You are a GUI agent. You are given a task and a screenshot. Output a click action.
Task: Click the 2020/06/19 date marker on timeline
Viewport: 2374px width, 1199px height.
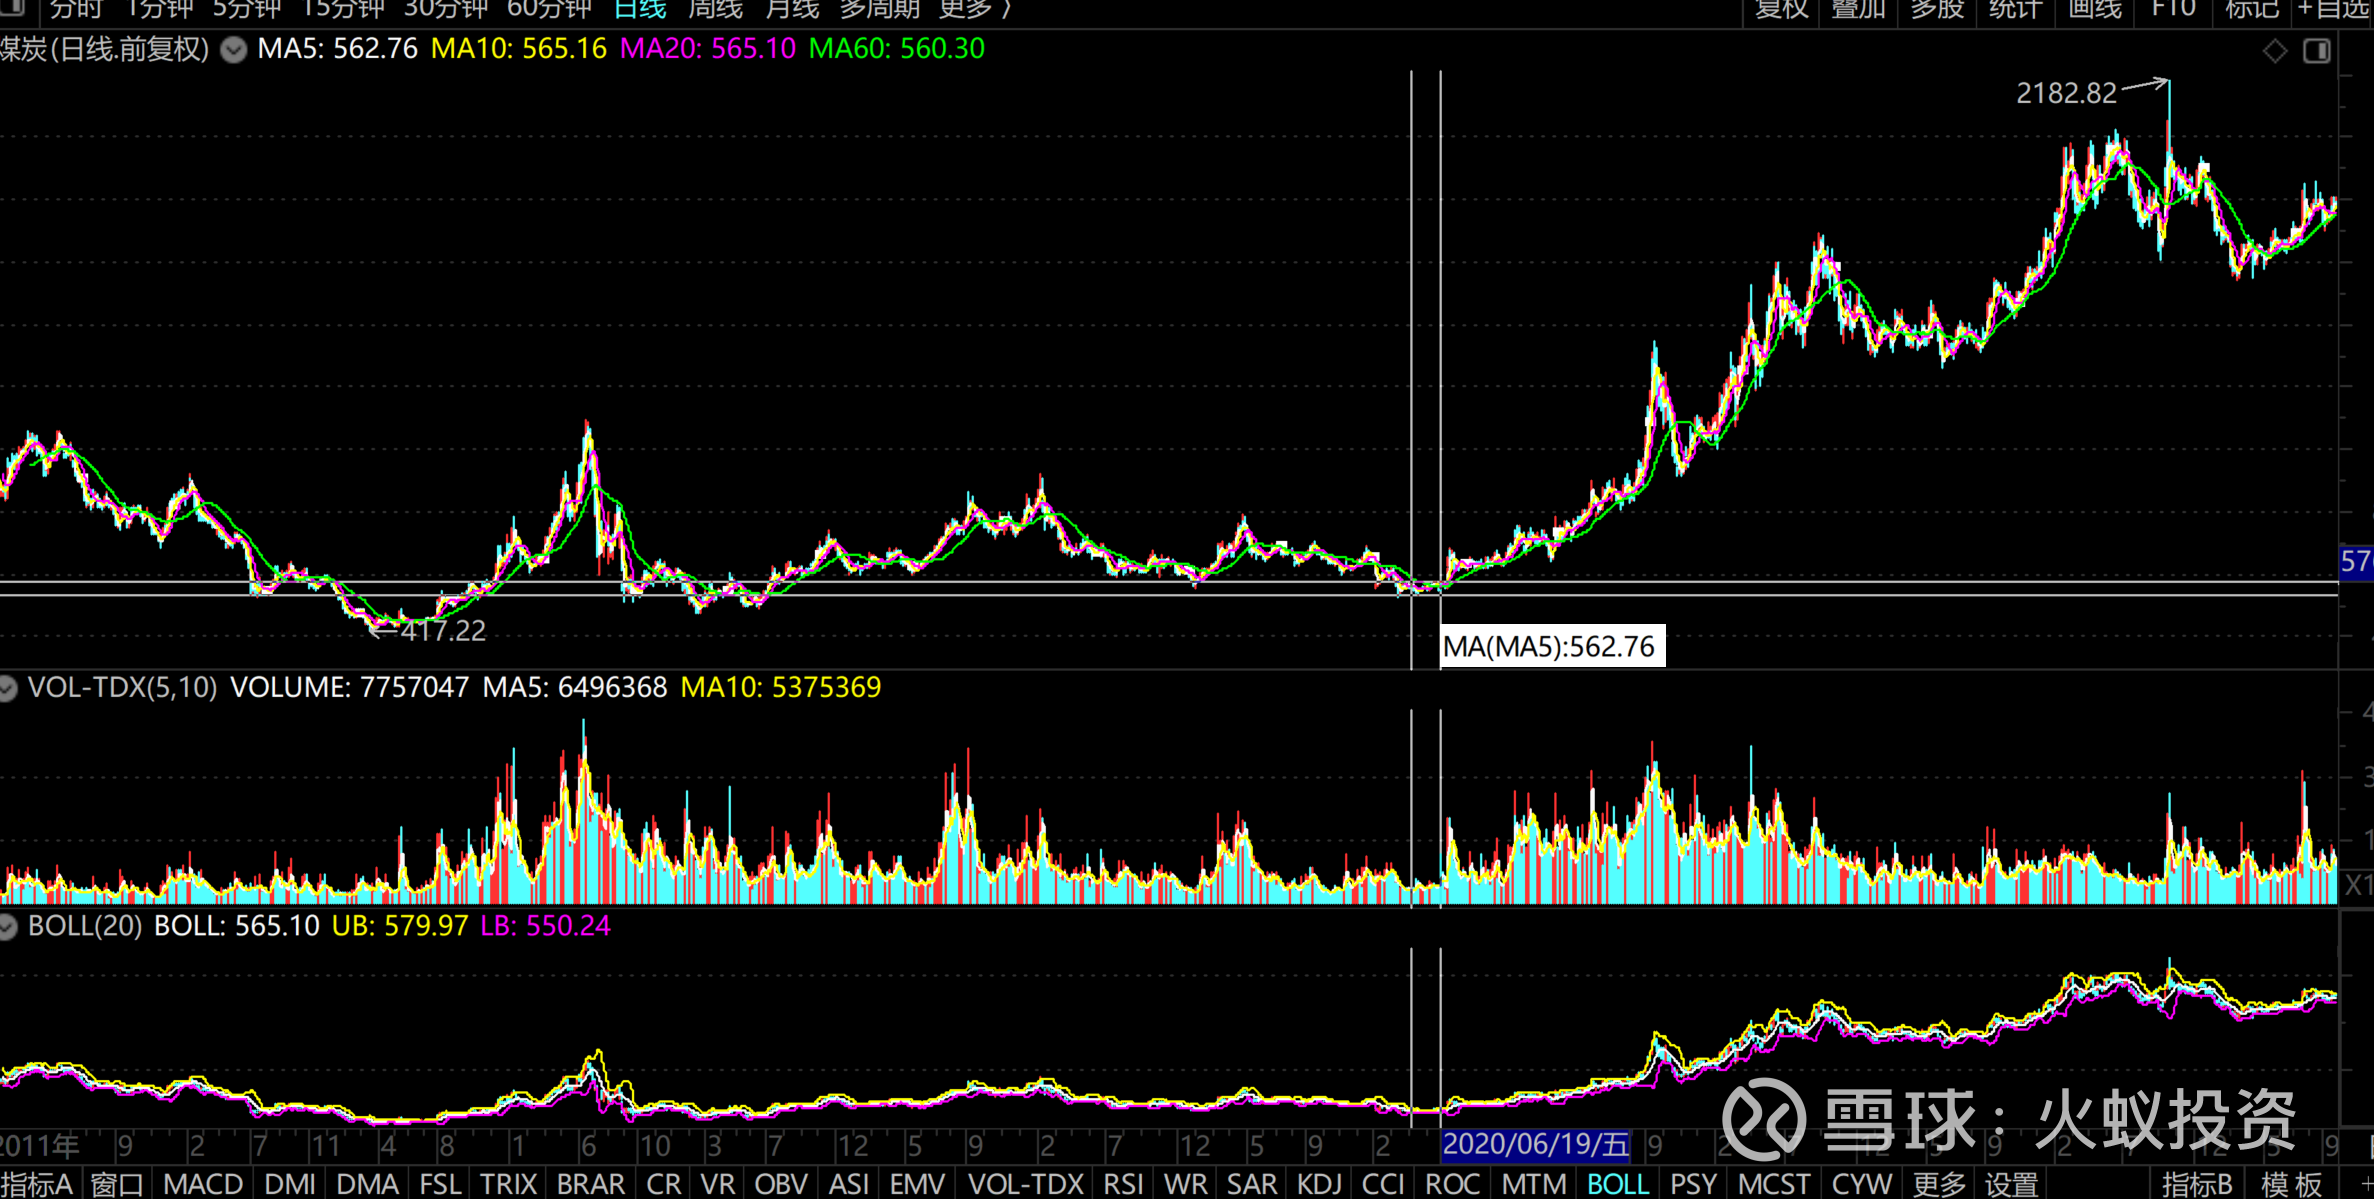pos(1536,1144)
